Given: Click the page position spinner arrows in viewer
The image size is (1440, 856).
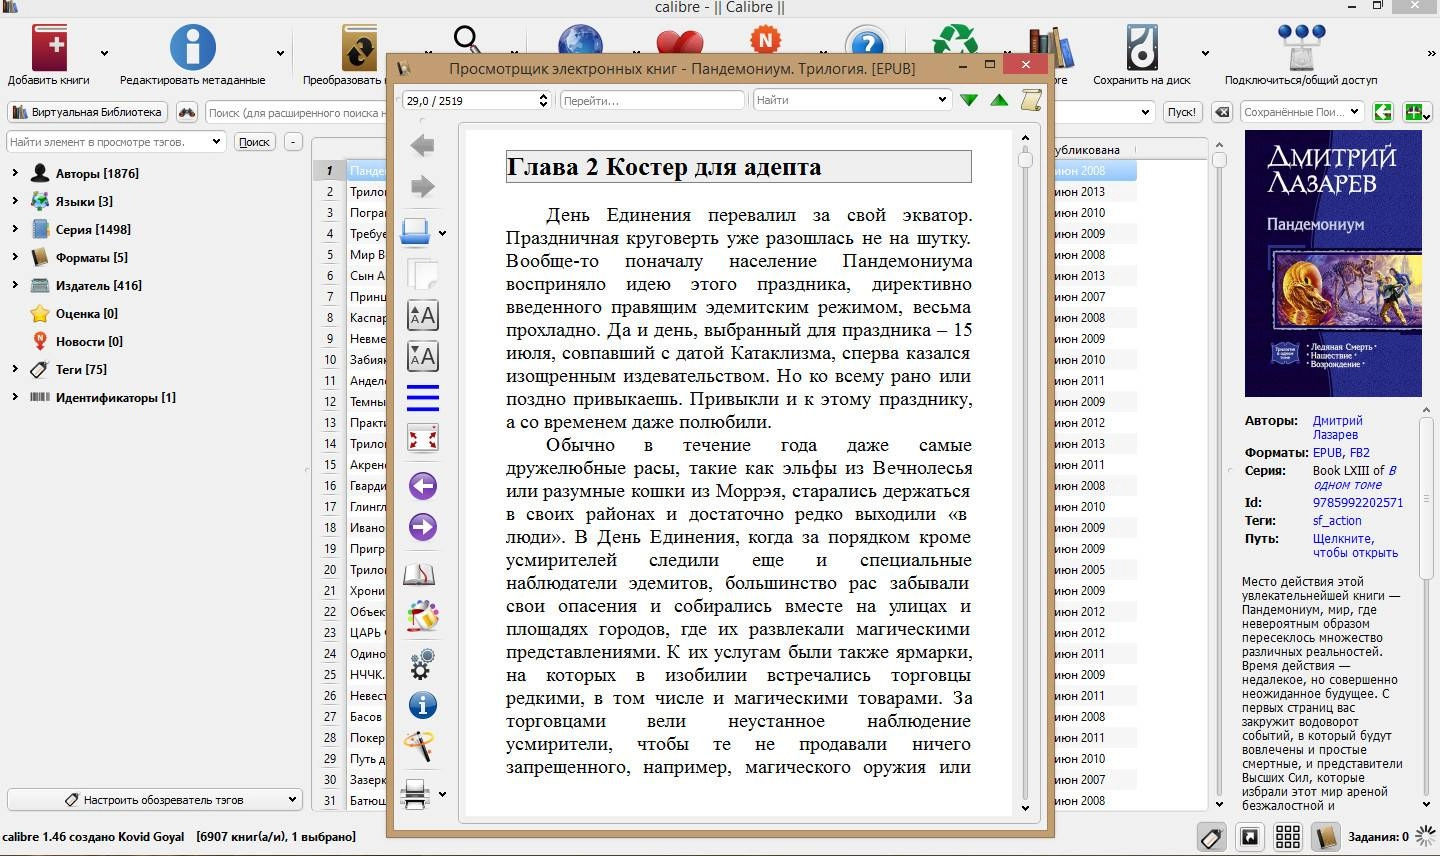Looking at the screenshot, I should point(543,100).
